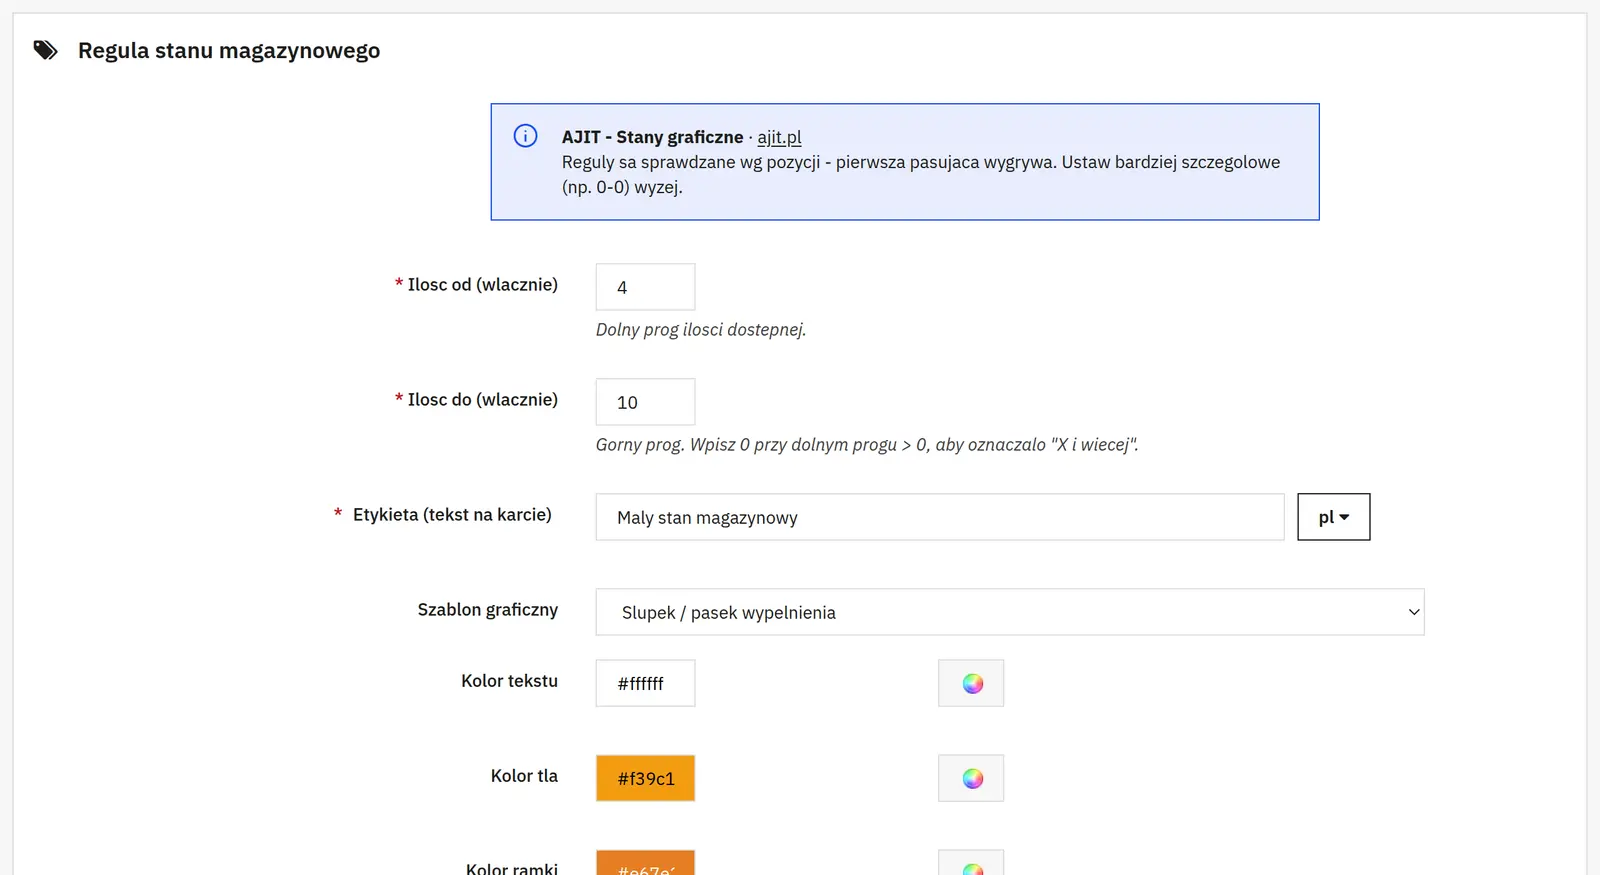Viewport: 1600px width, 875px height.
Task: Expand the Szablon graficzny select box
Action: pyautogui.click(x=1010, y=612)
